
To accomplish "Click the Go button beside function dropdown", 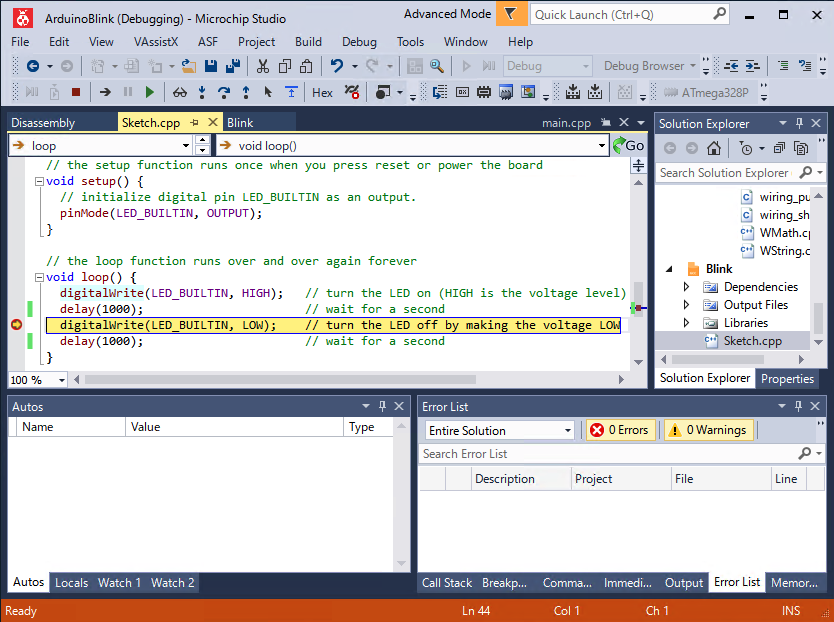I will [x=628, y=146].
